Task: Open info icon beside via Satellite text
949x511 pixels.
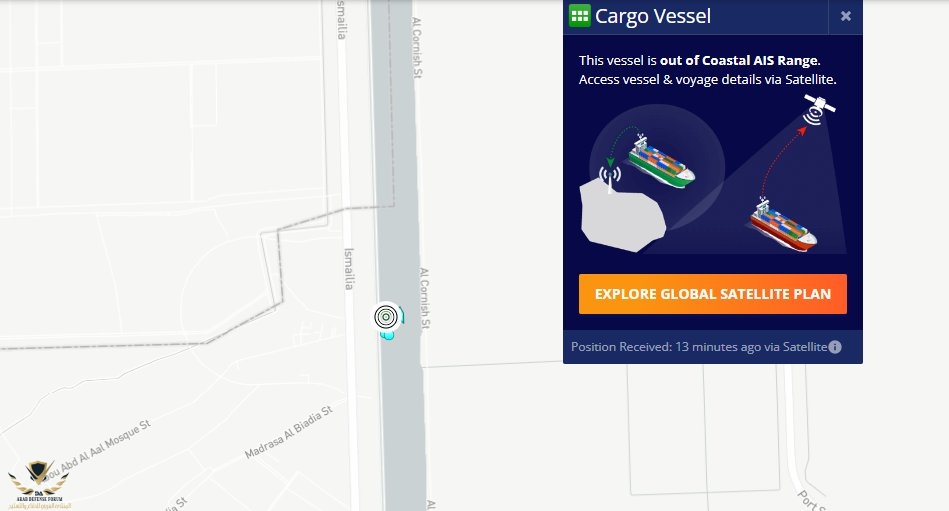Action: click(835, 347)
